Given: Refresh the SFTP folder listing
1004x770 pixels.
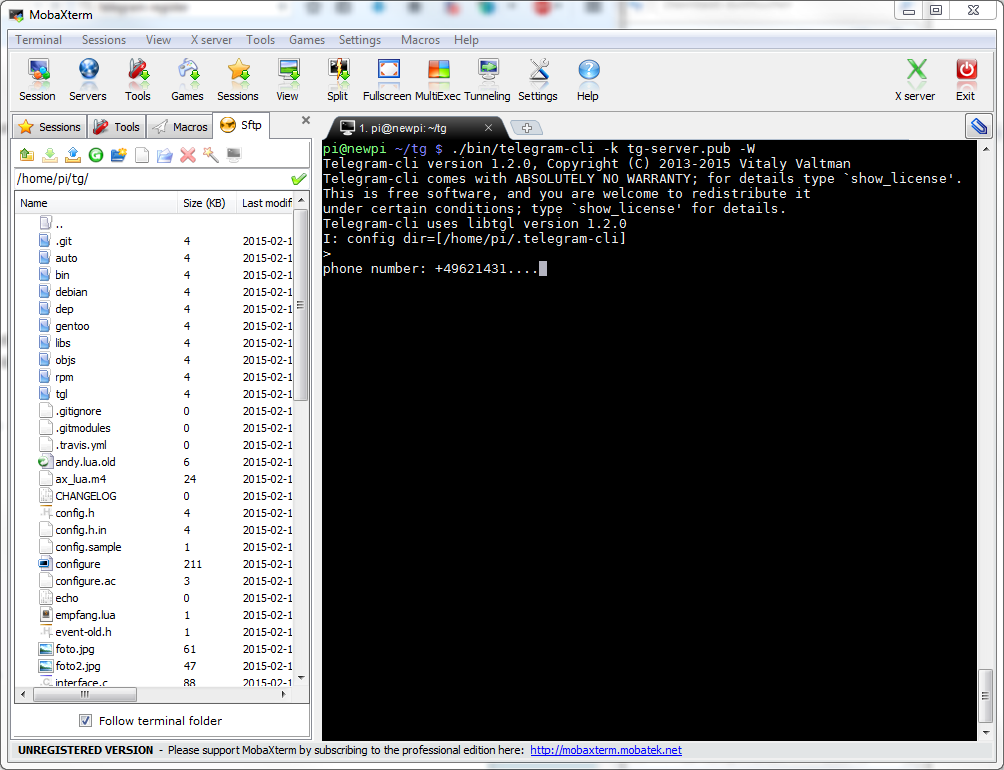Looking at the screenshot, I should [x=96, y=155].
